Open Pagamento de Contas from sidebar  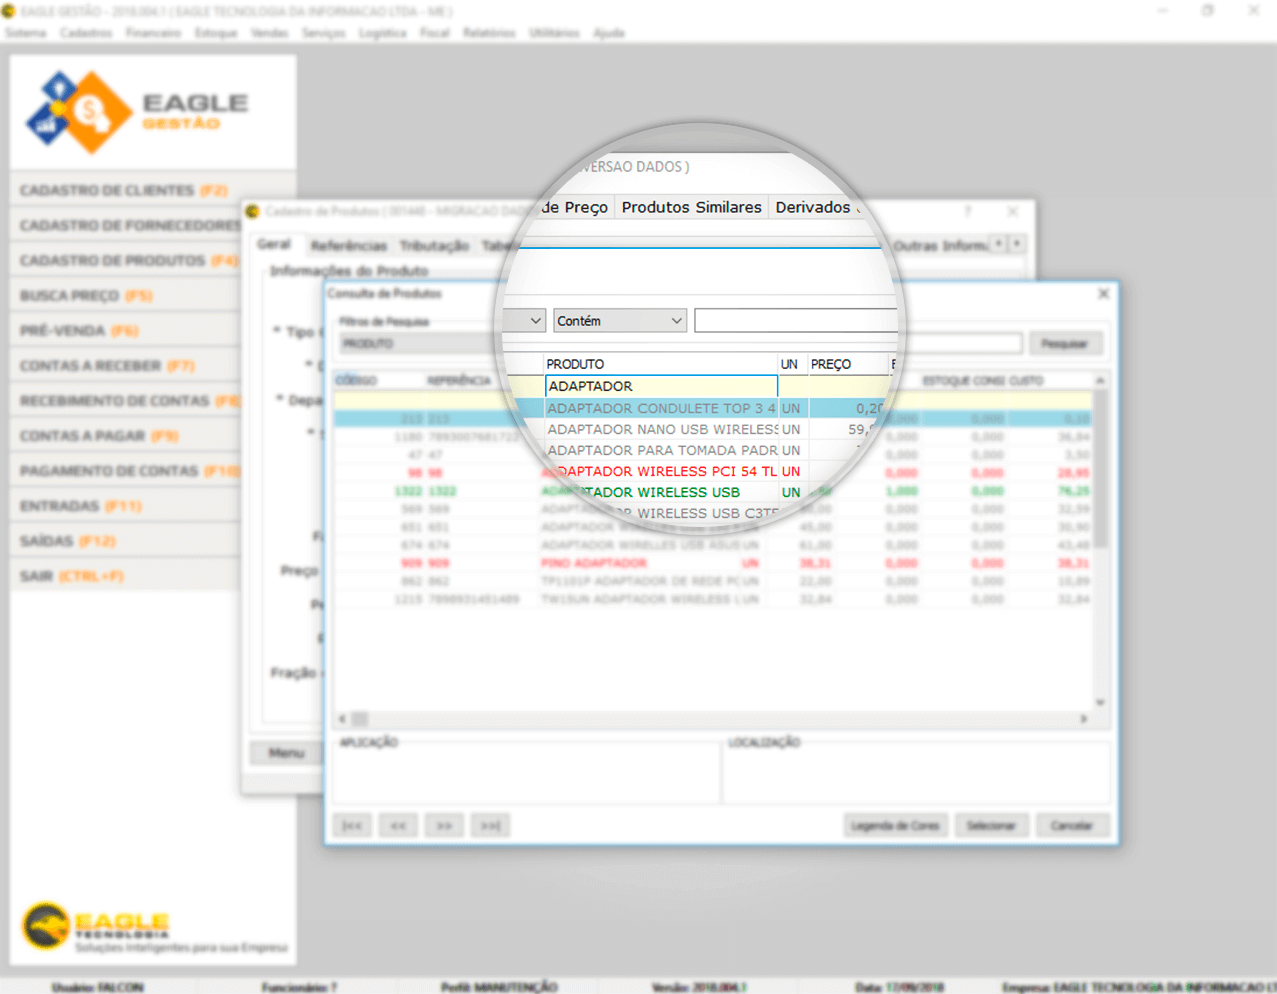click(x=125, y=470)
